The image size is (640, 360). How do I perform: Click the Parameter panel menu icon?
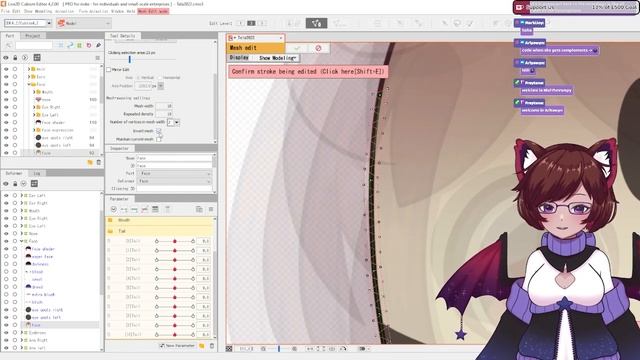coord(211,209)
